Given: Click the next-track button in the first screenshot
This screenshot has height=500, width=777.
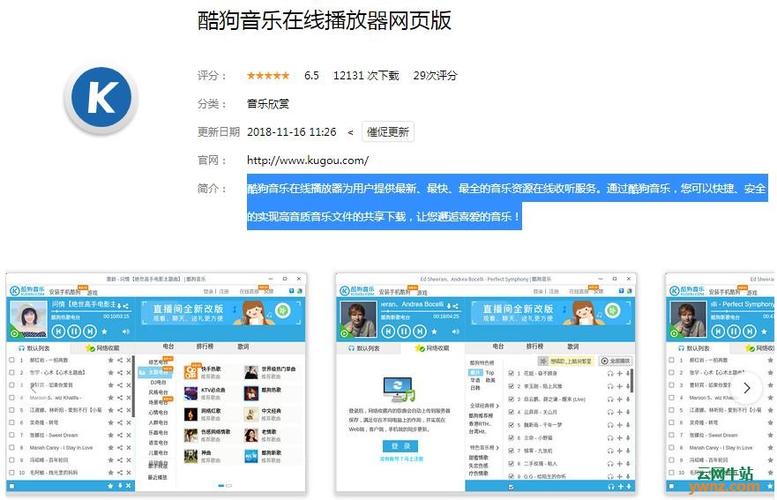Looking at the screenshot, I should click(90, 331).
